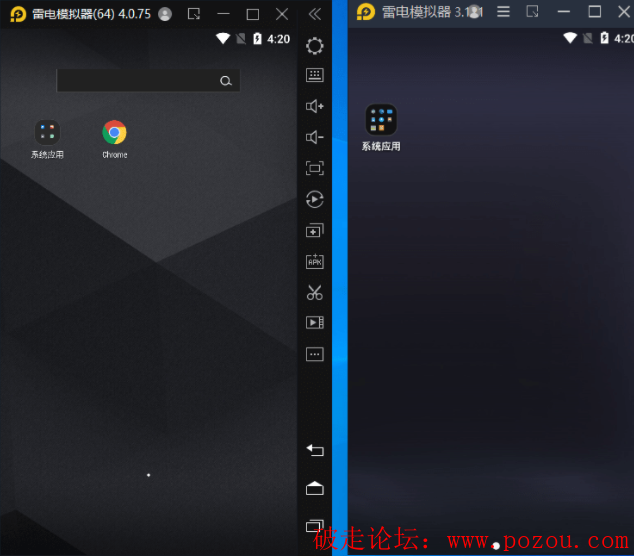634x556 pixels.
Task: Open Chrome app in 4.0.75 emulator
Action: [x=114, y=140]
